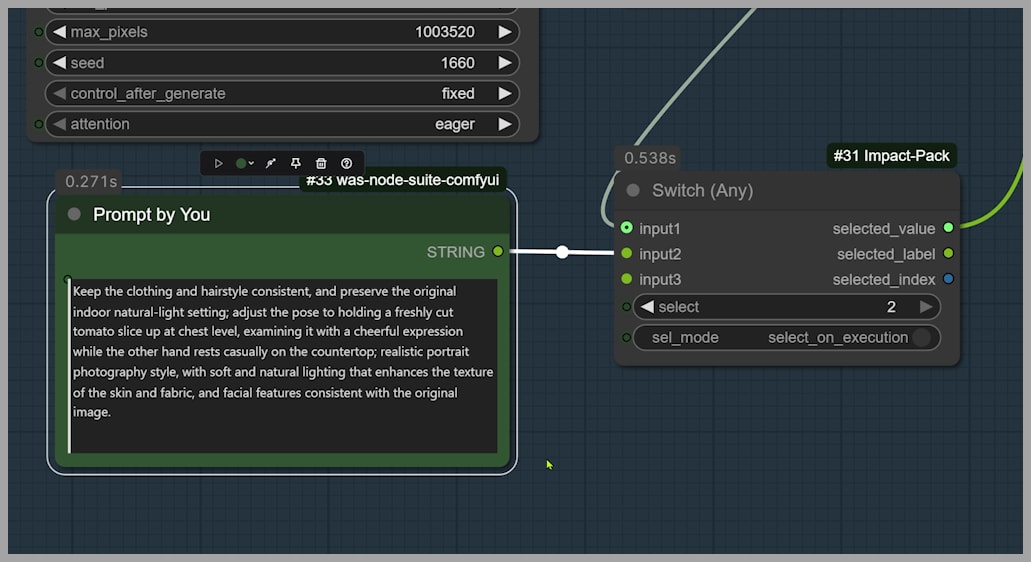The height and width of the screenshot is (562, 1031).
Task: Open the green node color picker dropdown
Action: point(245,163)
